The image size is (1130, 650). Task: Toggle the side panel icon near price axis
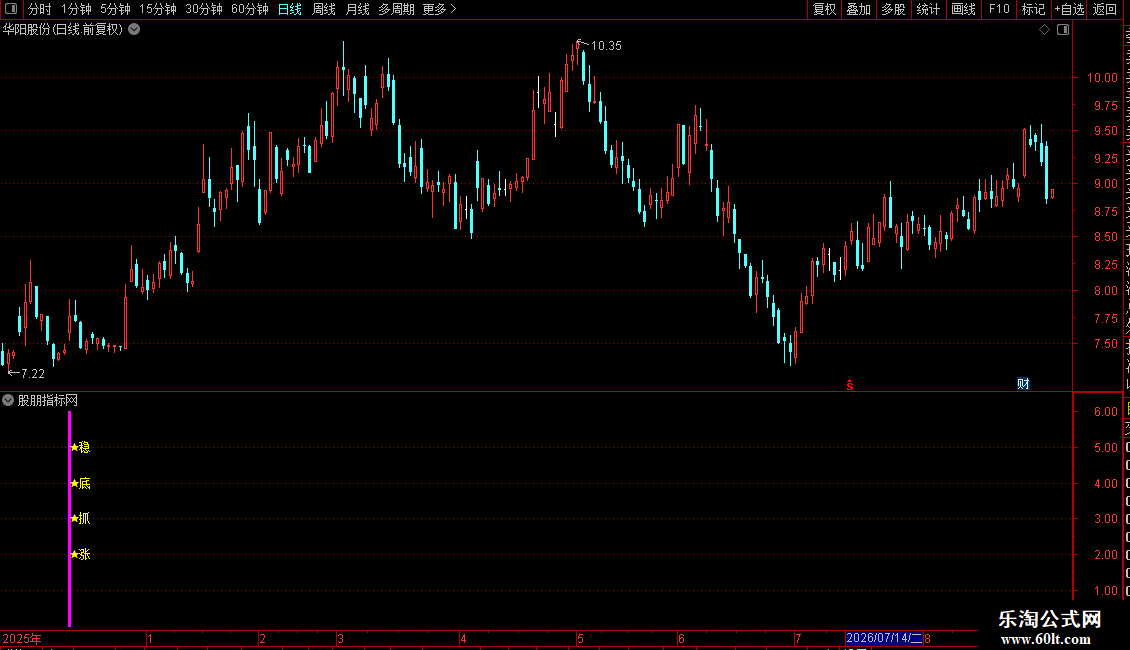point(1063,30)
